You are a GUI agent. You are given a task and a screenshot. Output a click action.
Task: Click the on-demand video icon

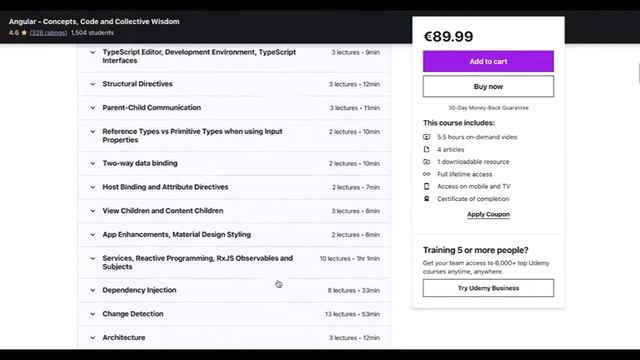(427, 137)
